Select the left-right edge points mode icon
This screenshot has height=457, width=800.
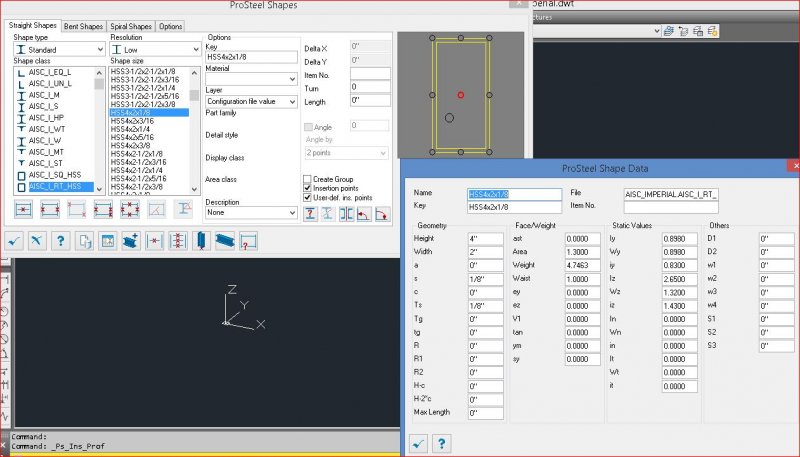[x=50, y=210]
